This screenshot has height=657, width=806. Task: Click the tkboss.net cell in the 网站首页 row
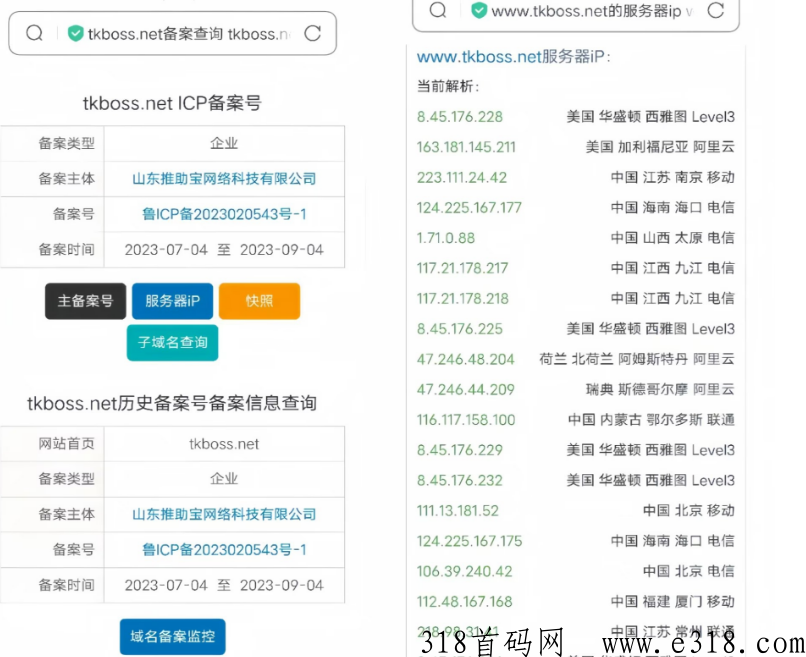[x=224, y=444]
